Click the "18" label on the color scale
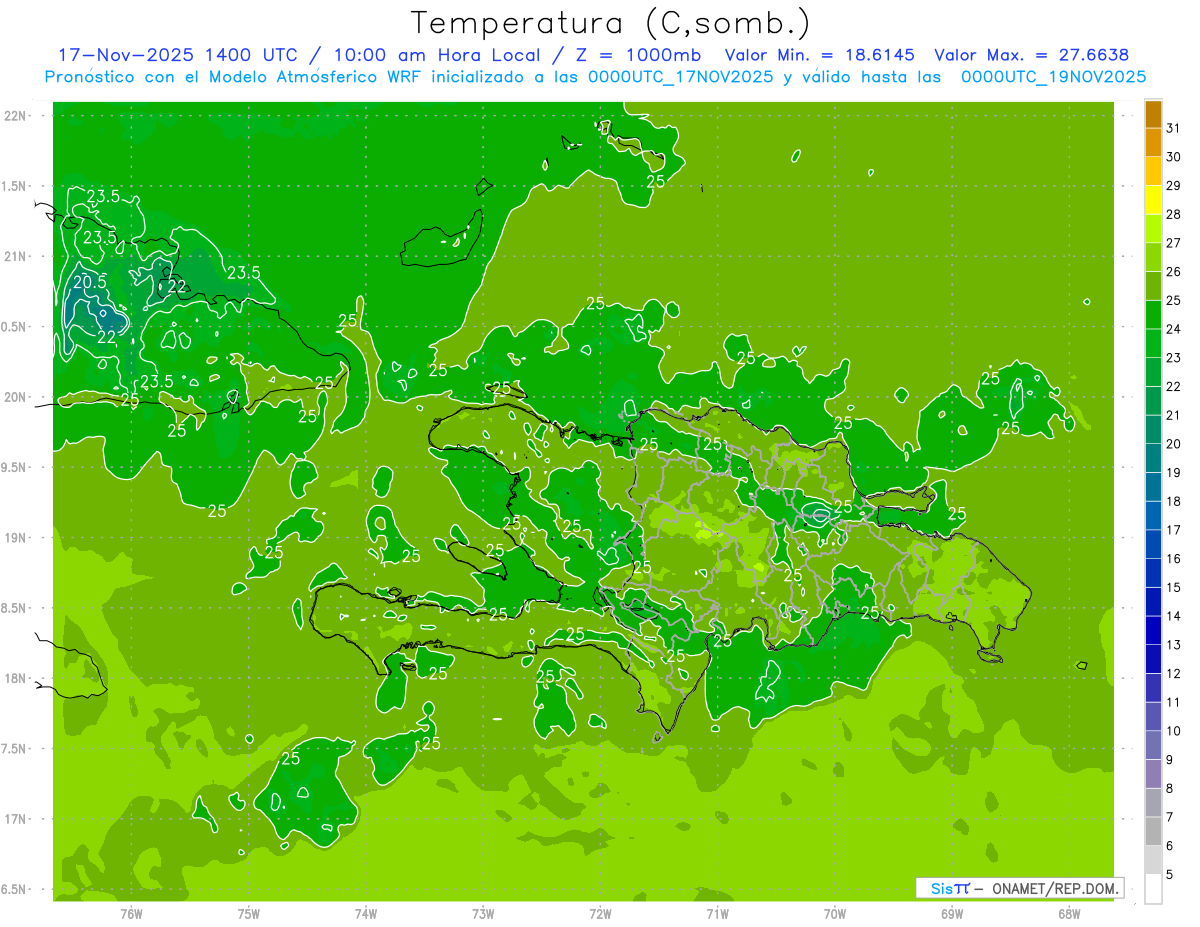Viewport: 1200px width, 927px height. (1174, 501)
